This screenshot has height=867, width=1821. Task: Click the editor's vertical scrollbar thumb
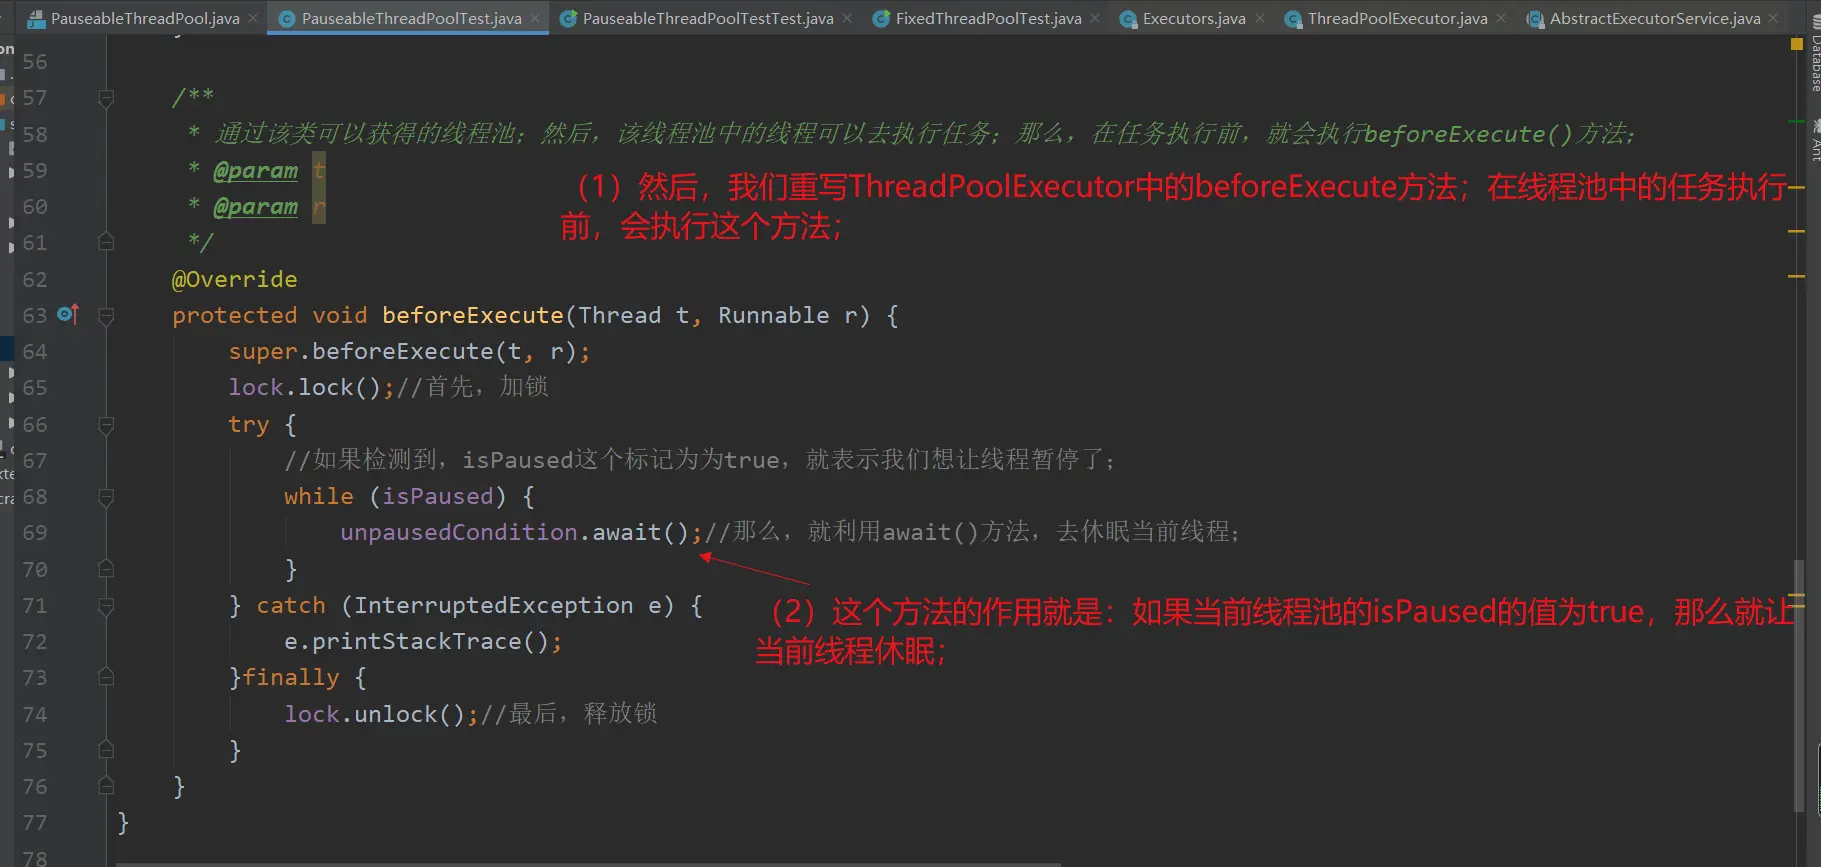[1798, 685]
